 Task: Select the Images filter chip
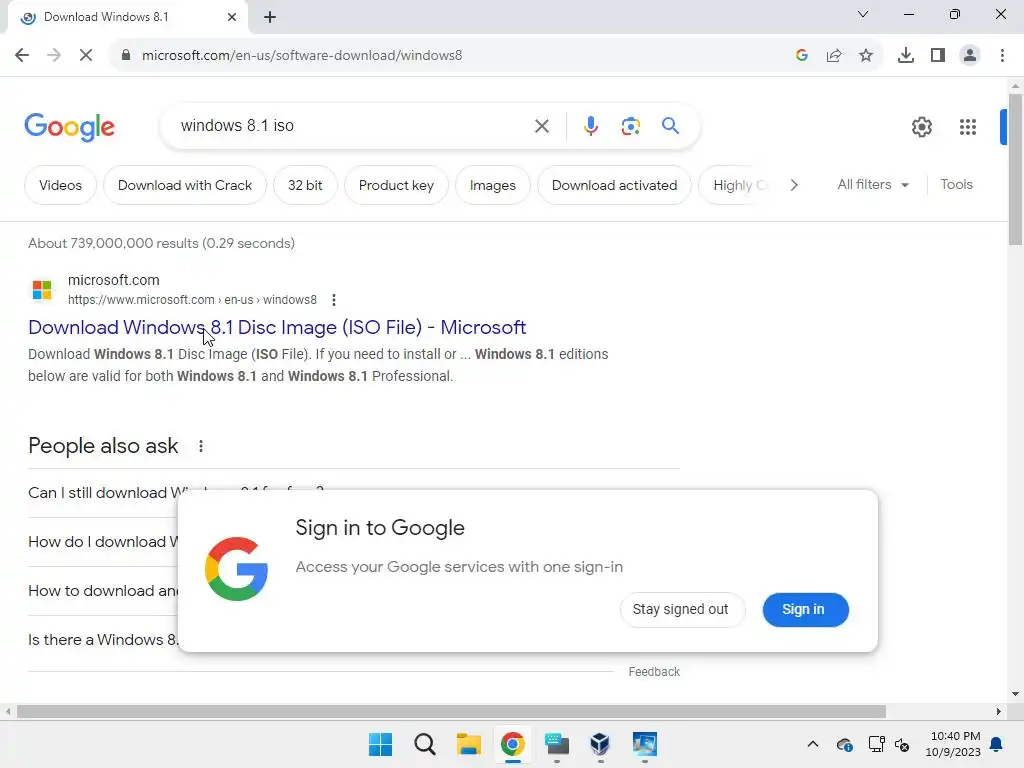(492, 185)
